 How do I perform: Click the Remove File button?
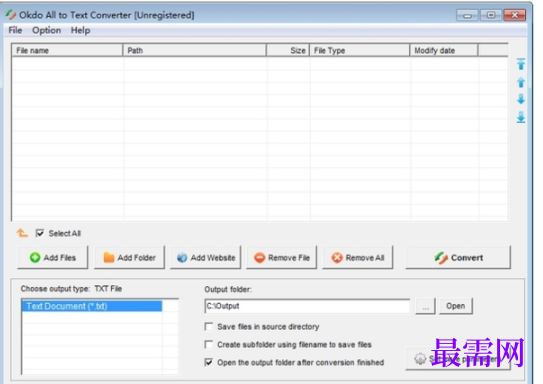[282, 258]
